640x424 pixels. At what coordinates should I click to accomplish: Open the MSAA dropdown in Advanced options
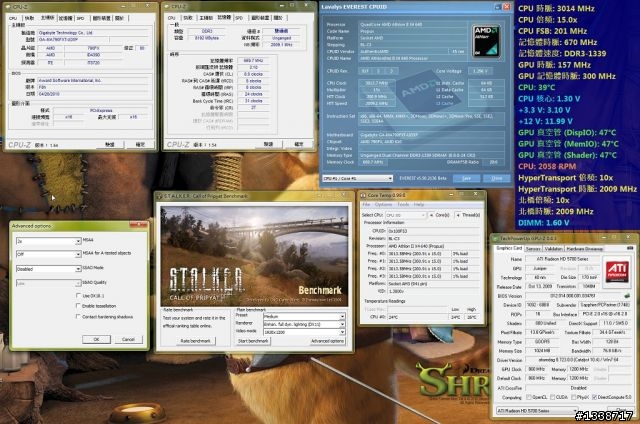(48, 241)
